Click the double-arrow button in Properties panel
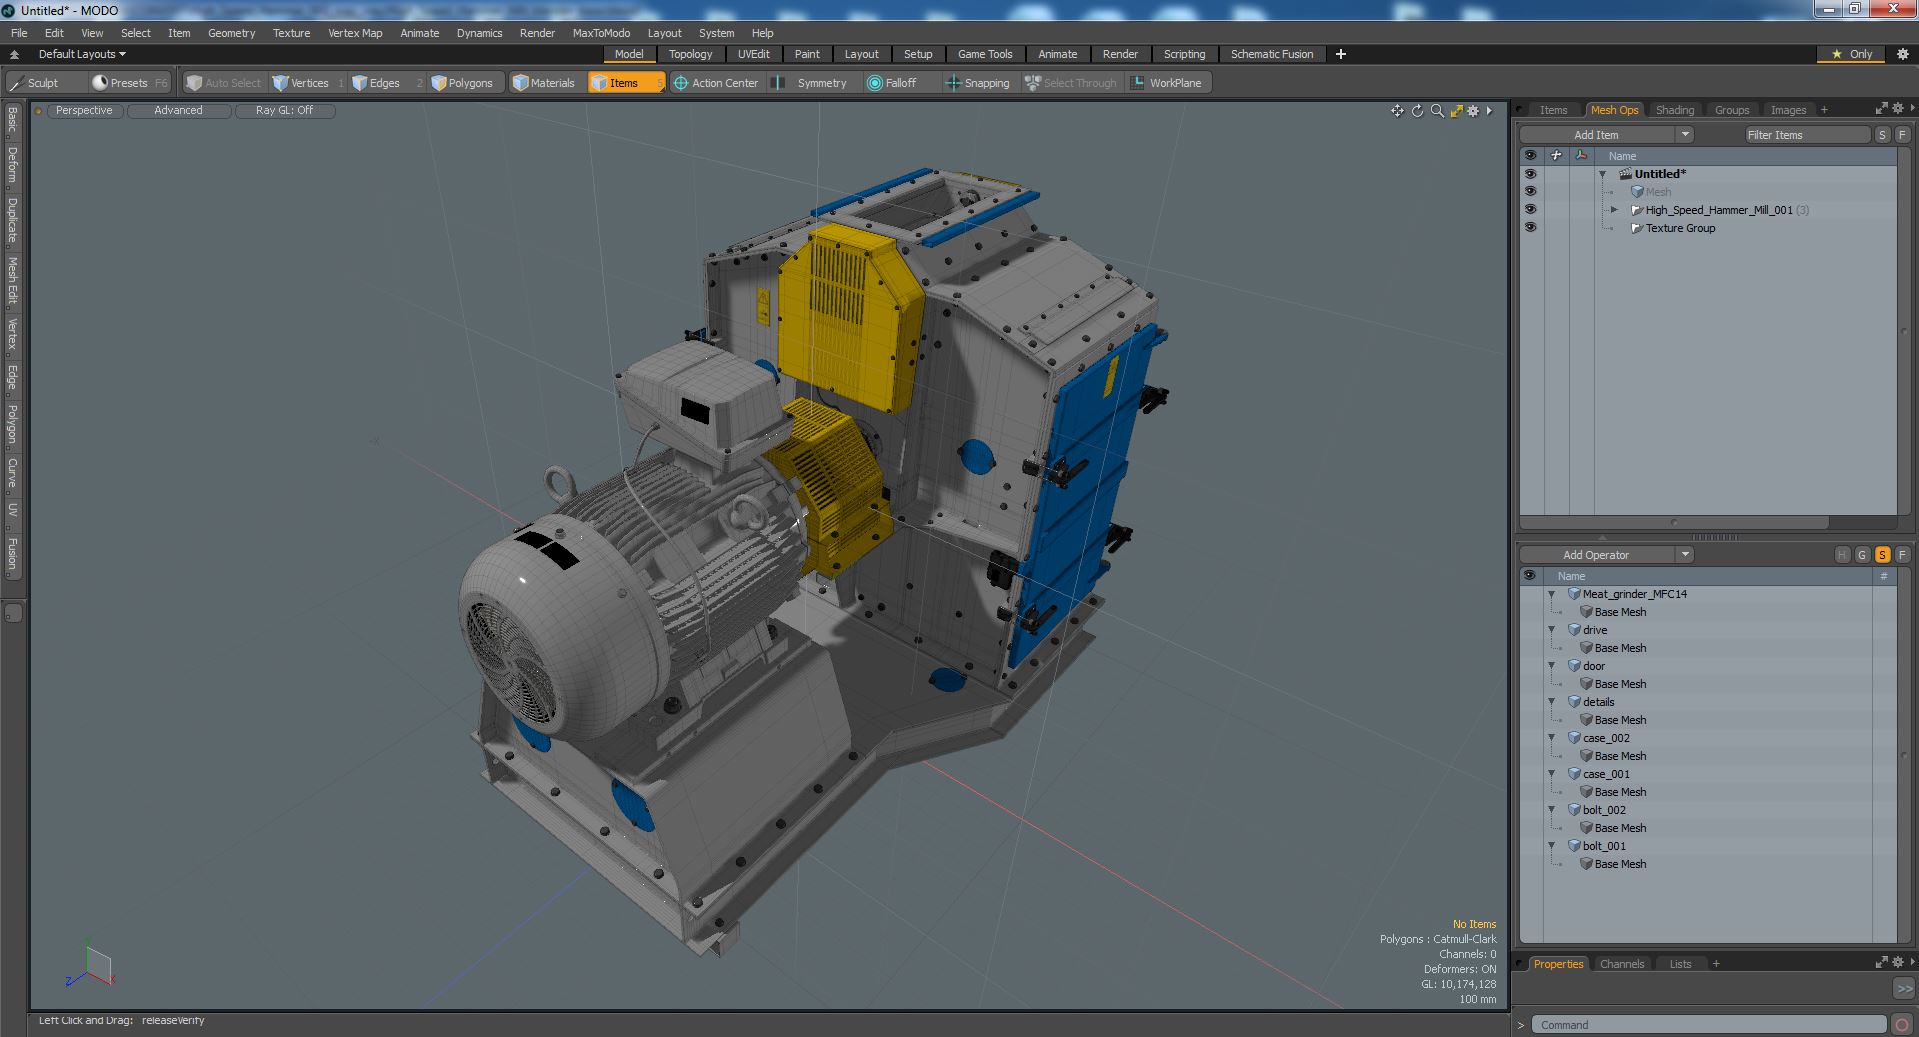Image resolution: width=1919 pixels, height=1037 pixels. (1903, 988)
